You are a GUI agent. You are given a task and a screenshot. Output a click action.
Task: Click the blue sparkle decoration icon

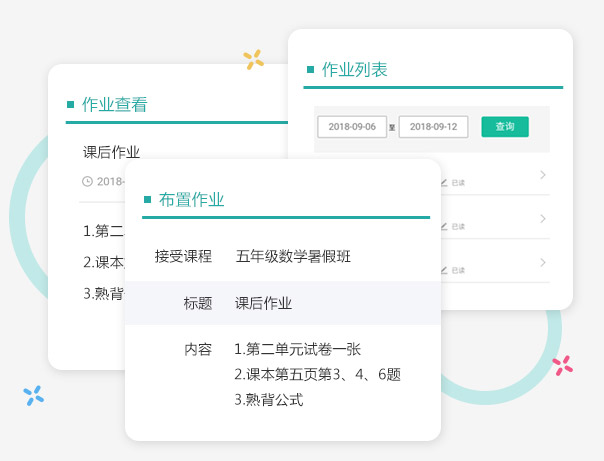34,395
